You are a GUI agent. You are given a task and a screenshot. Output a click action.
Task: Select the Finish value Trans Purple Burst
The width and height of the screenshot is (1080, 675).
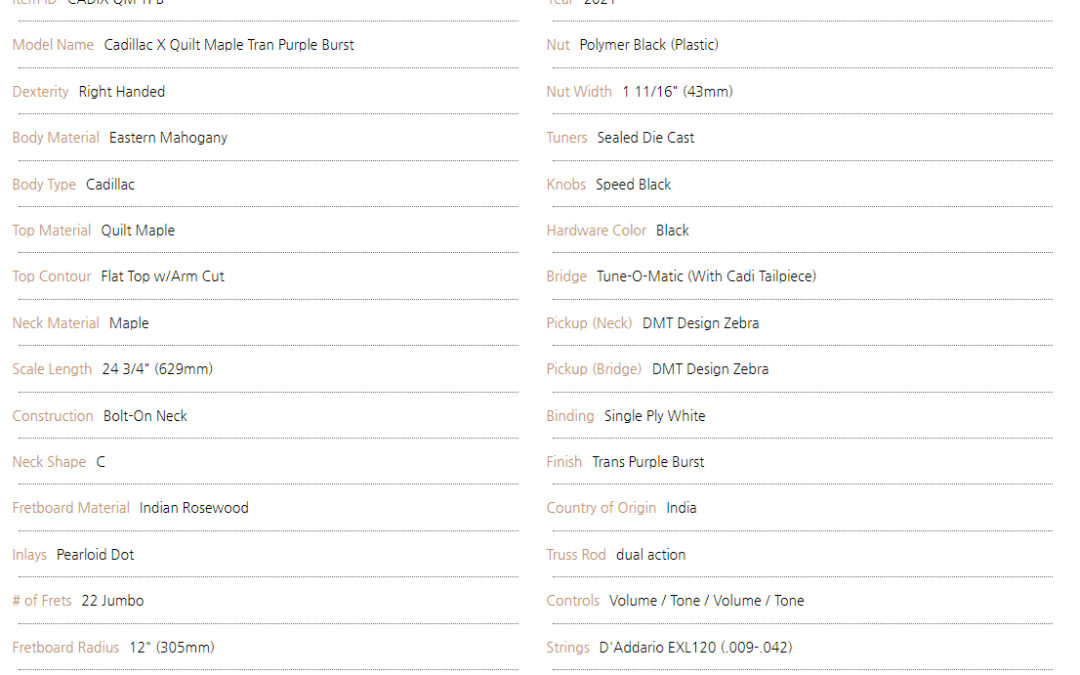648,462
